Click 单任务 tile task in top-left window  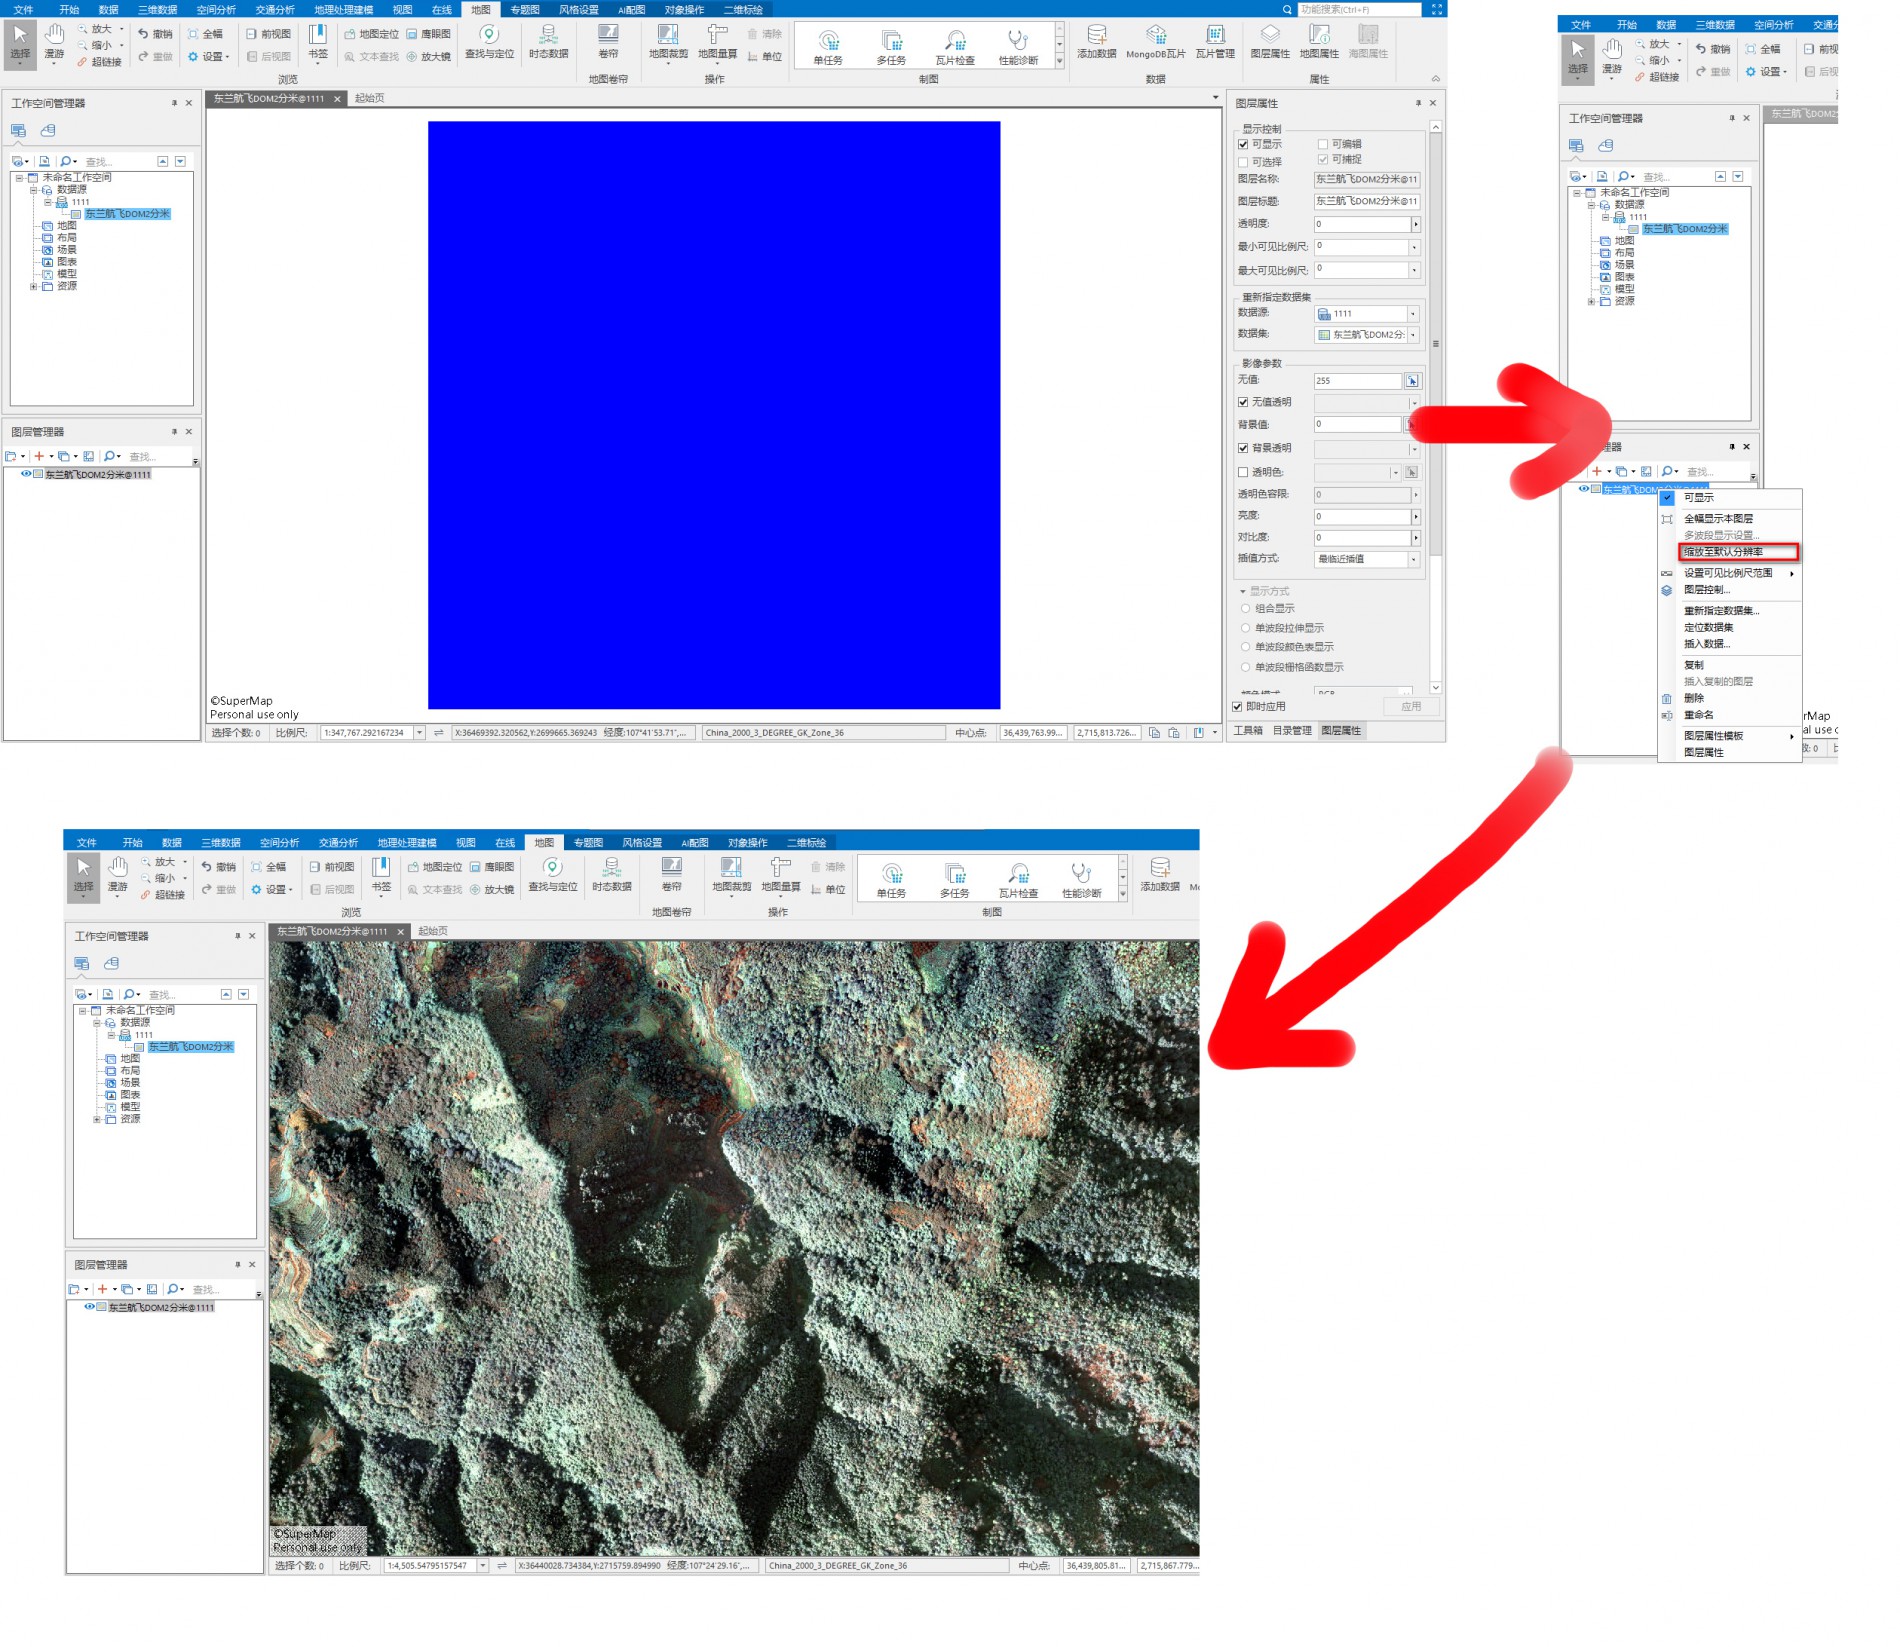pyautogui.click(x=828, y=47)
